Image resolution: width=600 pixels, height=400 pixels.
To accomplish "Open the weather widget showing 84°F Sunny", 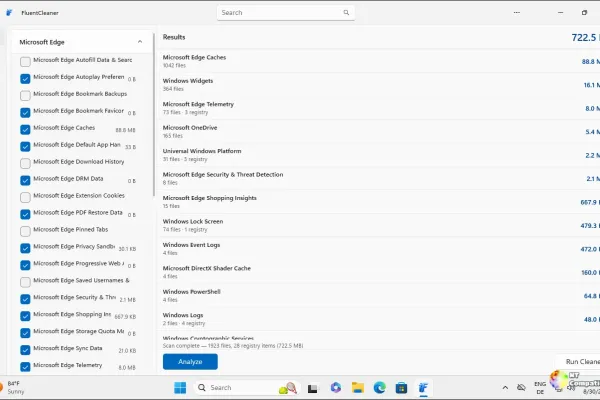I will pos(13,387).
